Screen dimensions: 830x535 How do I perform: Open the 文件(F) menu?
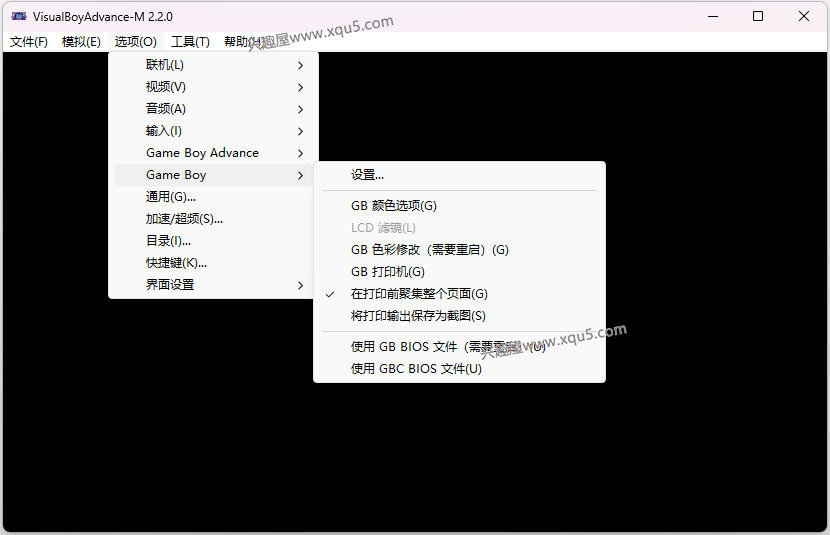point(29,42)
